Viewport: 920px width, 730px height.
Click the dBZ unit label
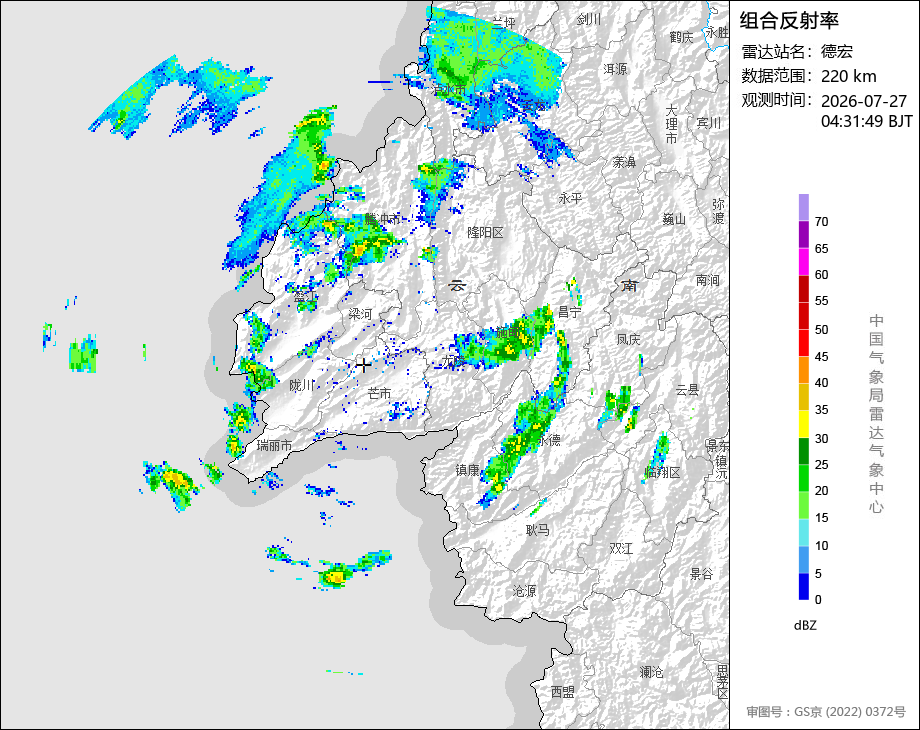pos(805,625)
